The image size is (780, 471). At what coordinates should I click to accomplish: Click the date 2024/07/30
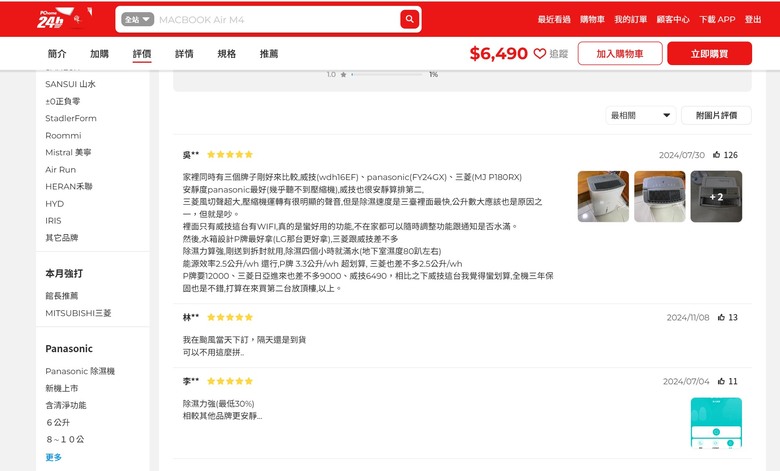pos(682,155)
